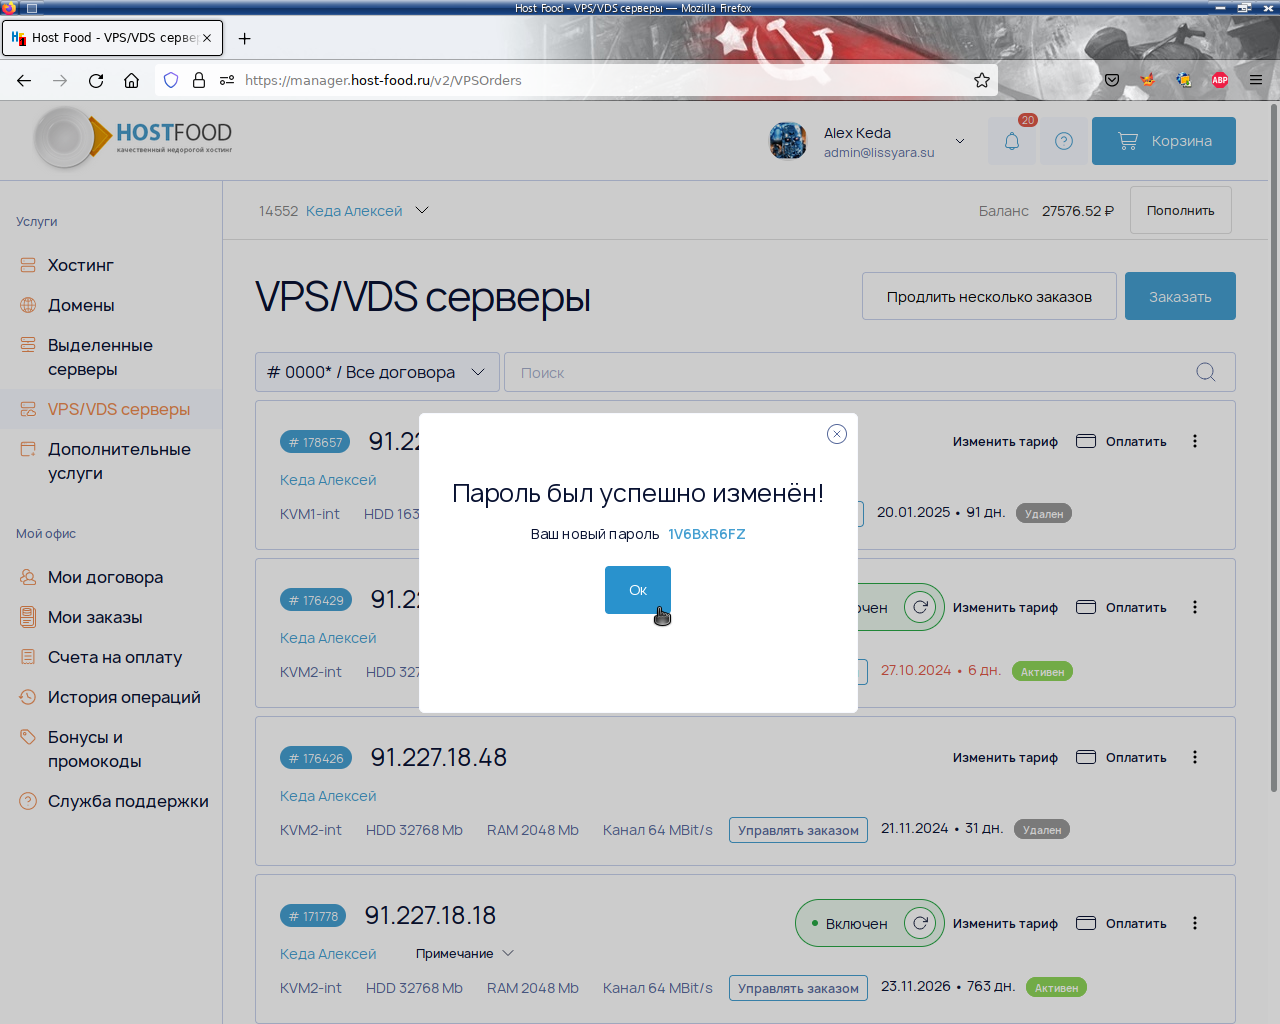Open the Корзина cart

pyautogui.click(x=1164, y=141)
